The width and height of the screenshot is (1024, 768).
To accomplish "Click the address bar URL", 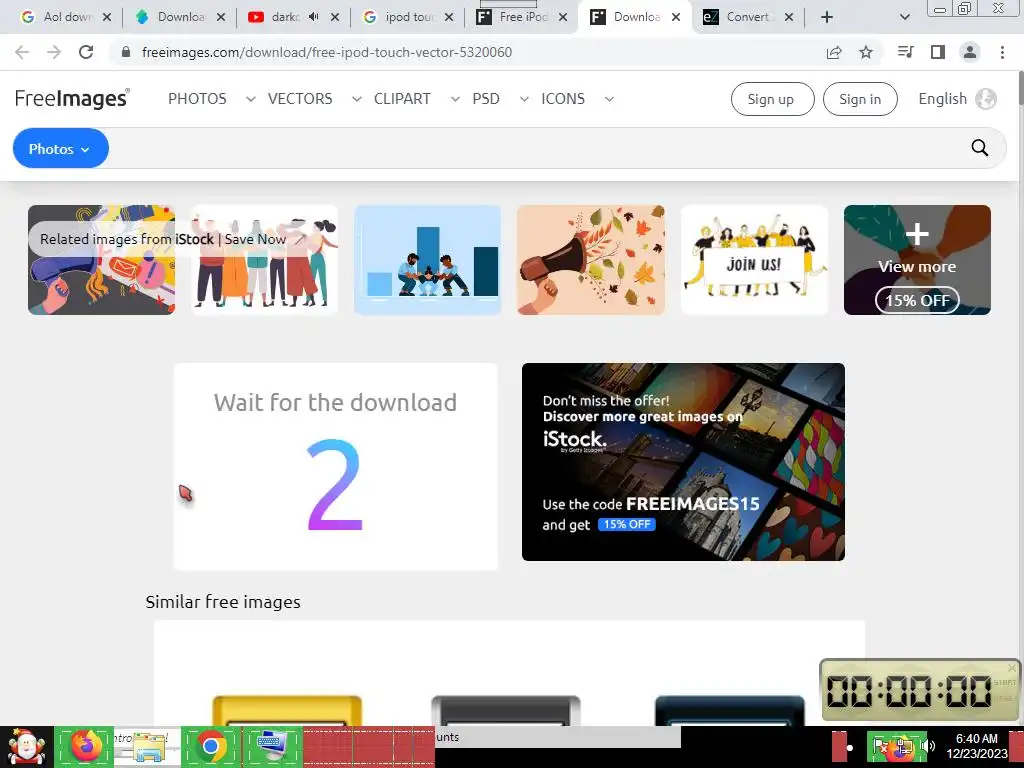I will coord(327,52).
